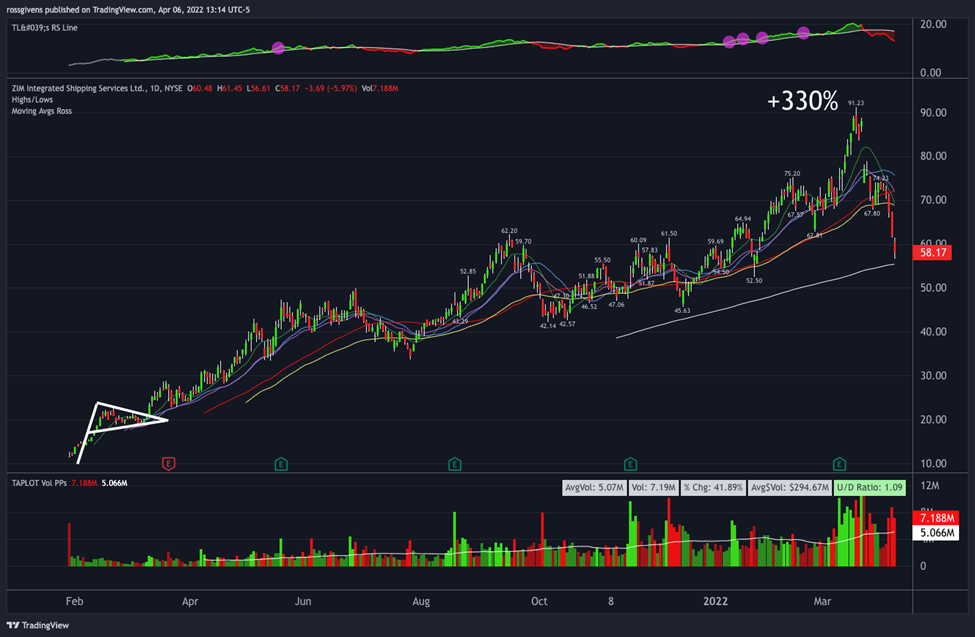Click the 12M volume axis label
This screenshot has width=975, height=637.
930,486
